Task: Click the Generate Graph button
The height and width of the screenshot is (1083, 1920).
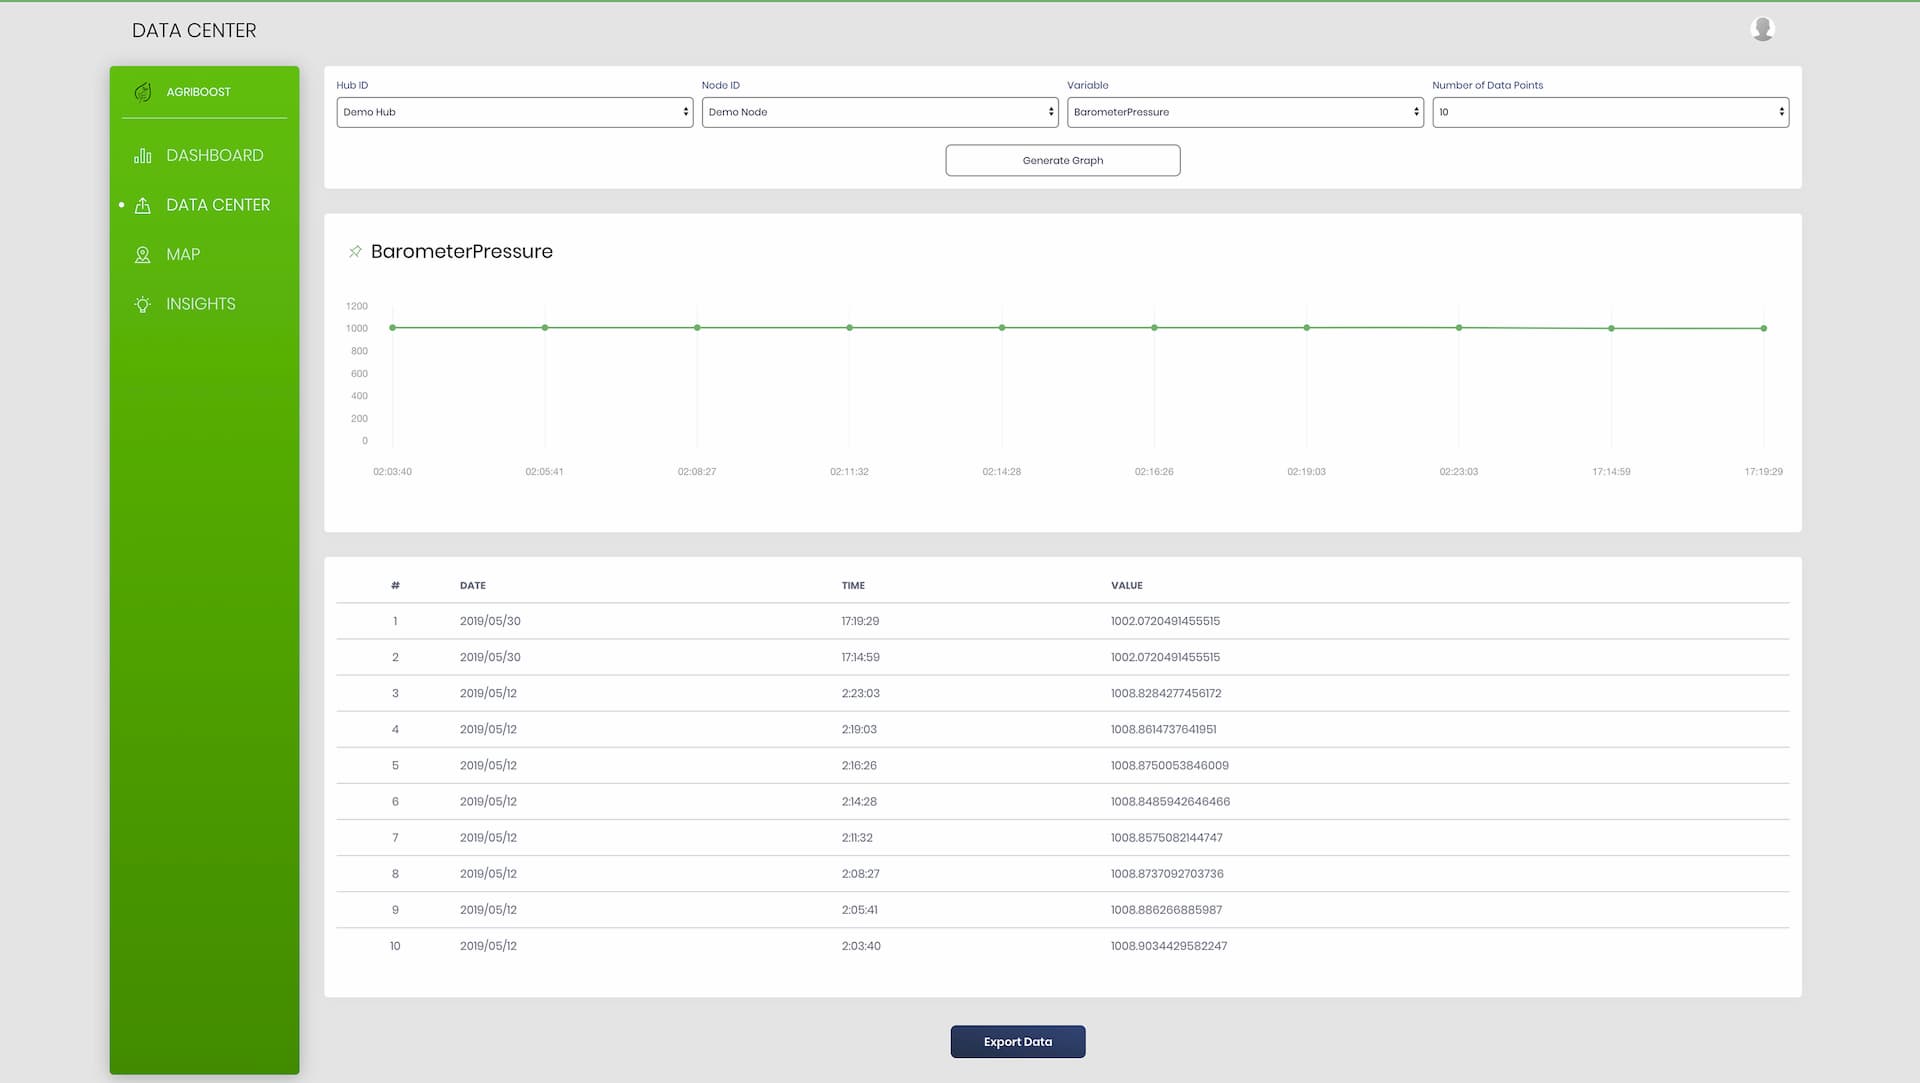Action: tap(1063, 161)
